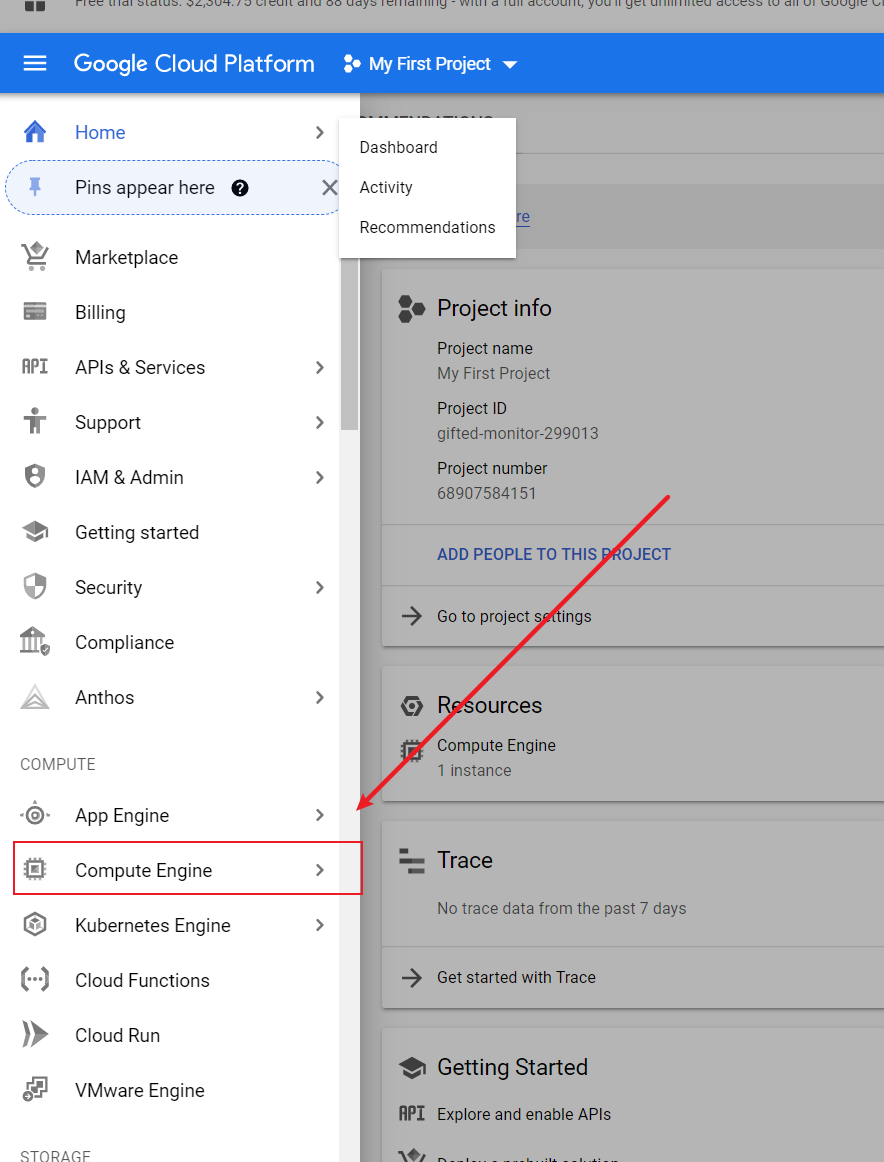Click the '1 instance' text under Resources
Screen dimensions: 884x1162
click(x=473, y=770)
